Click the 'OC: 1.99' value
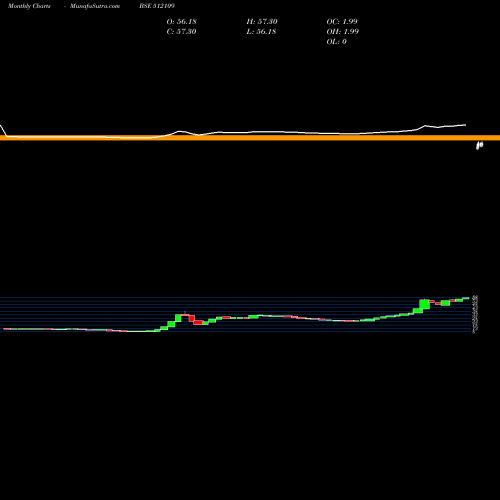Screen dimensions: 500x500 342,21
